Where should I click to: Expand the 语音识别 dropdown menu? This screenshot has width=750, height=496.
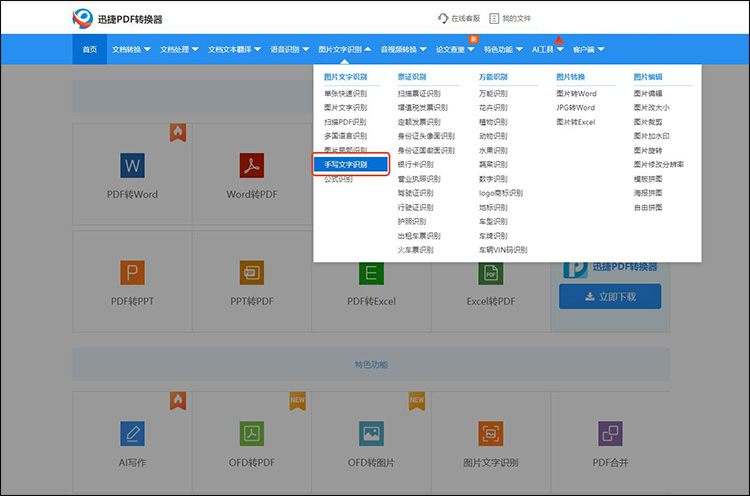point(289,49)
